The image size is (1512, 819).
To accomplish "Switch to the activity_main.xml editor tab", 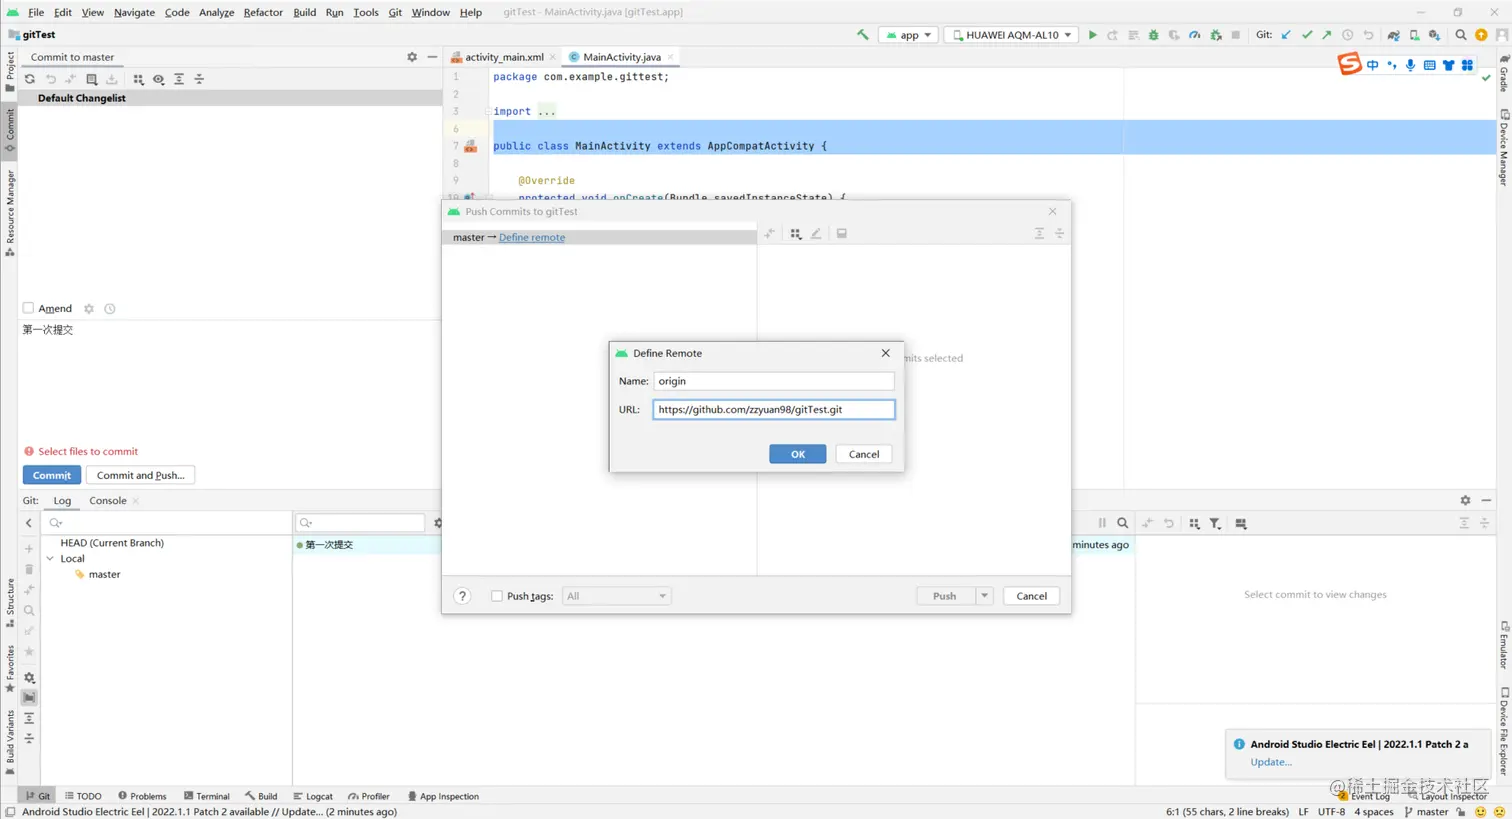I will point(503,57).
